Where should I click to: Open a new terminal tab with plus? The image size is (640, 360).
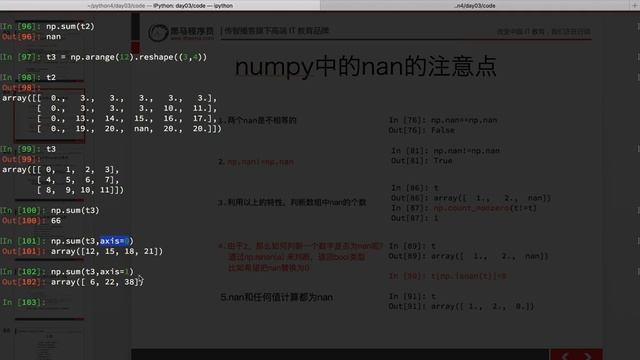[635, 5]
